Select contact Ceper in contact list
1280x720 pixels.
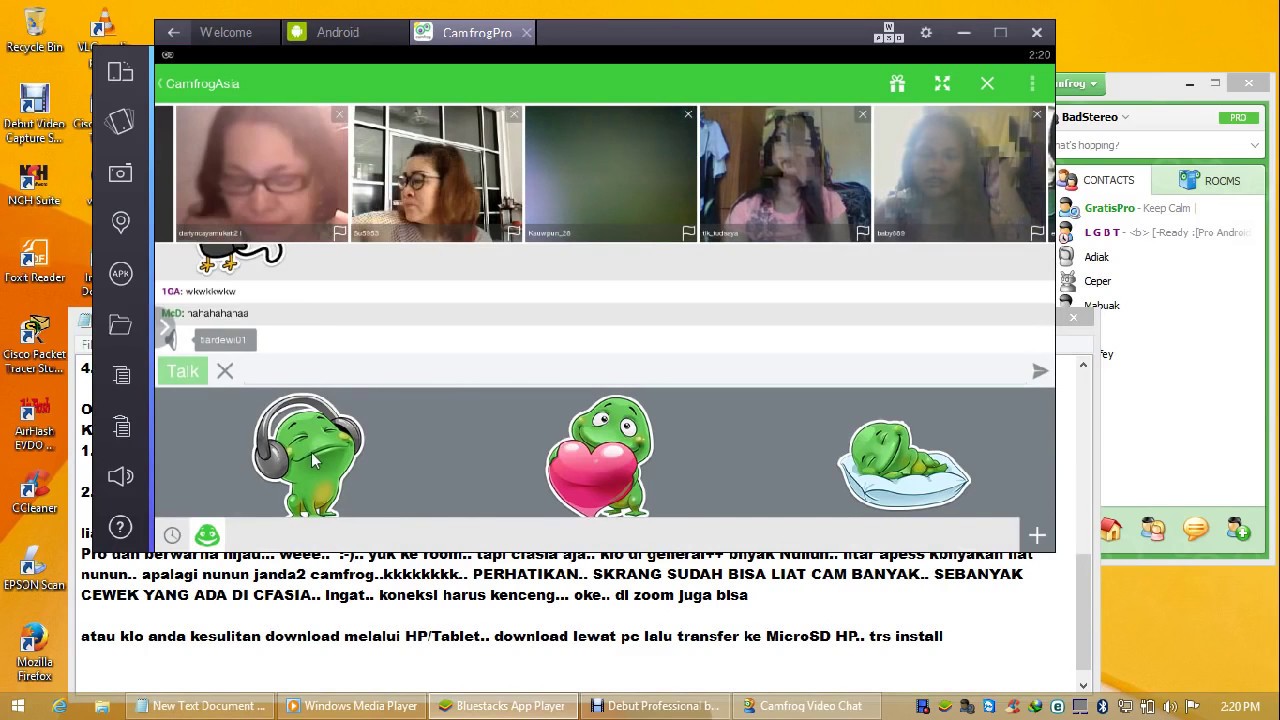click(x=1160, y=281)
